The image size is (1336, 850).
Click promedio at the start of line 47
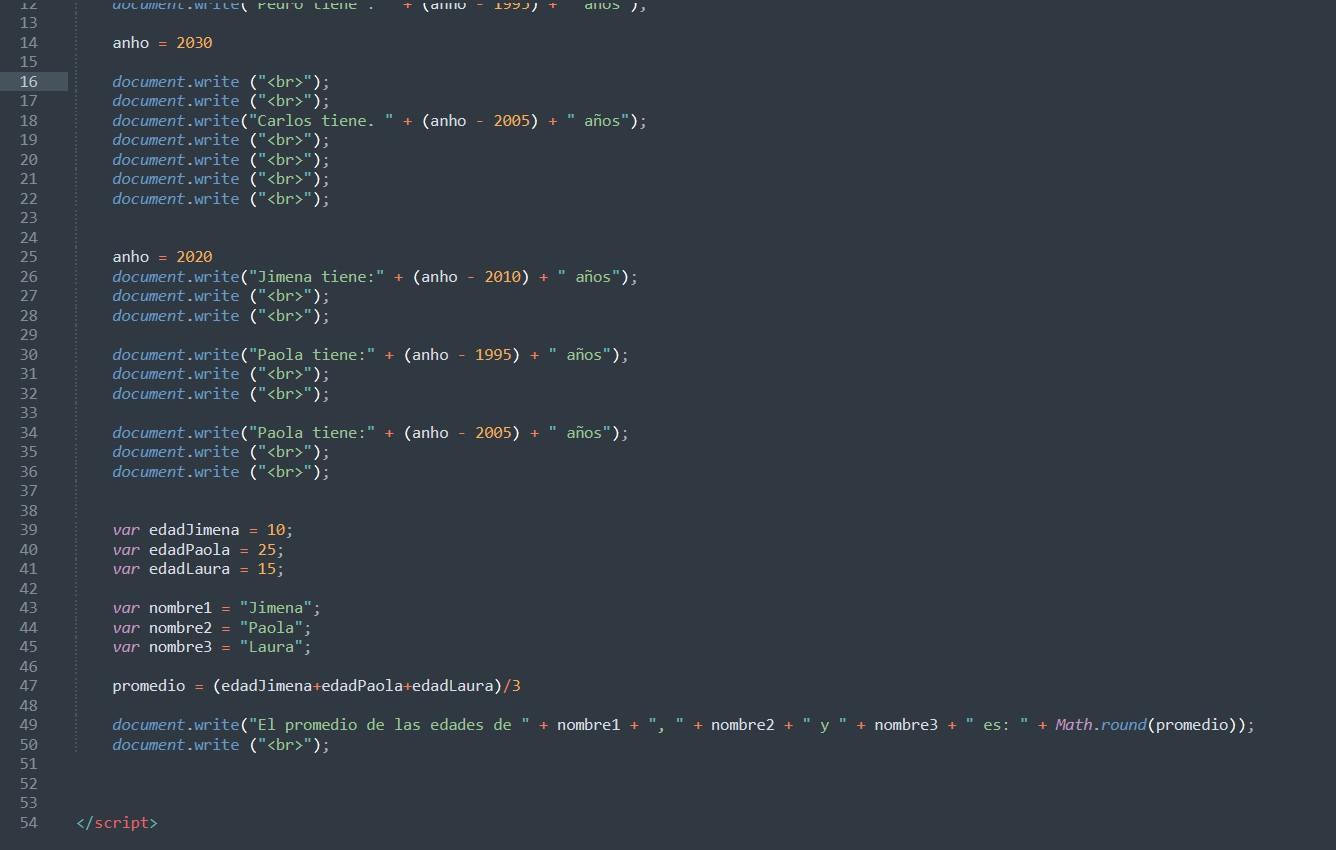tap(149, 686)
